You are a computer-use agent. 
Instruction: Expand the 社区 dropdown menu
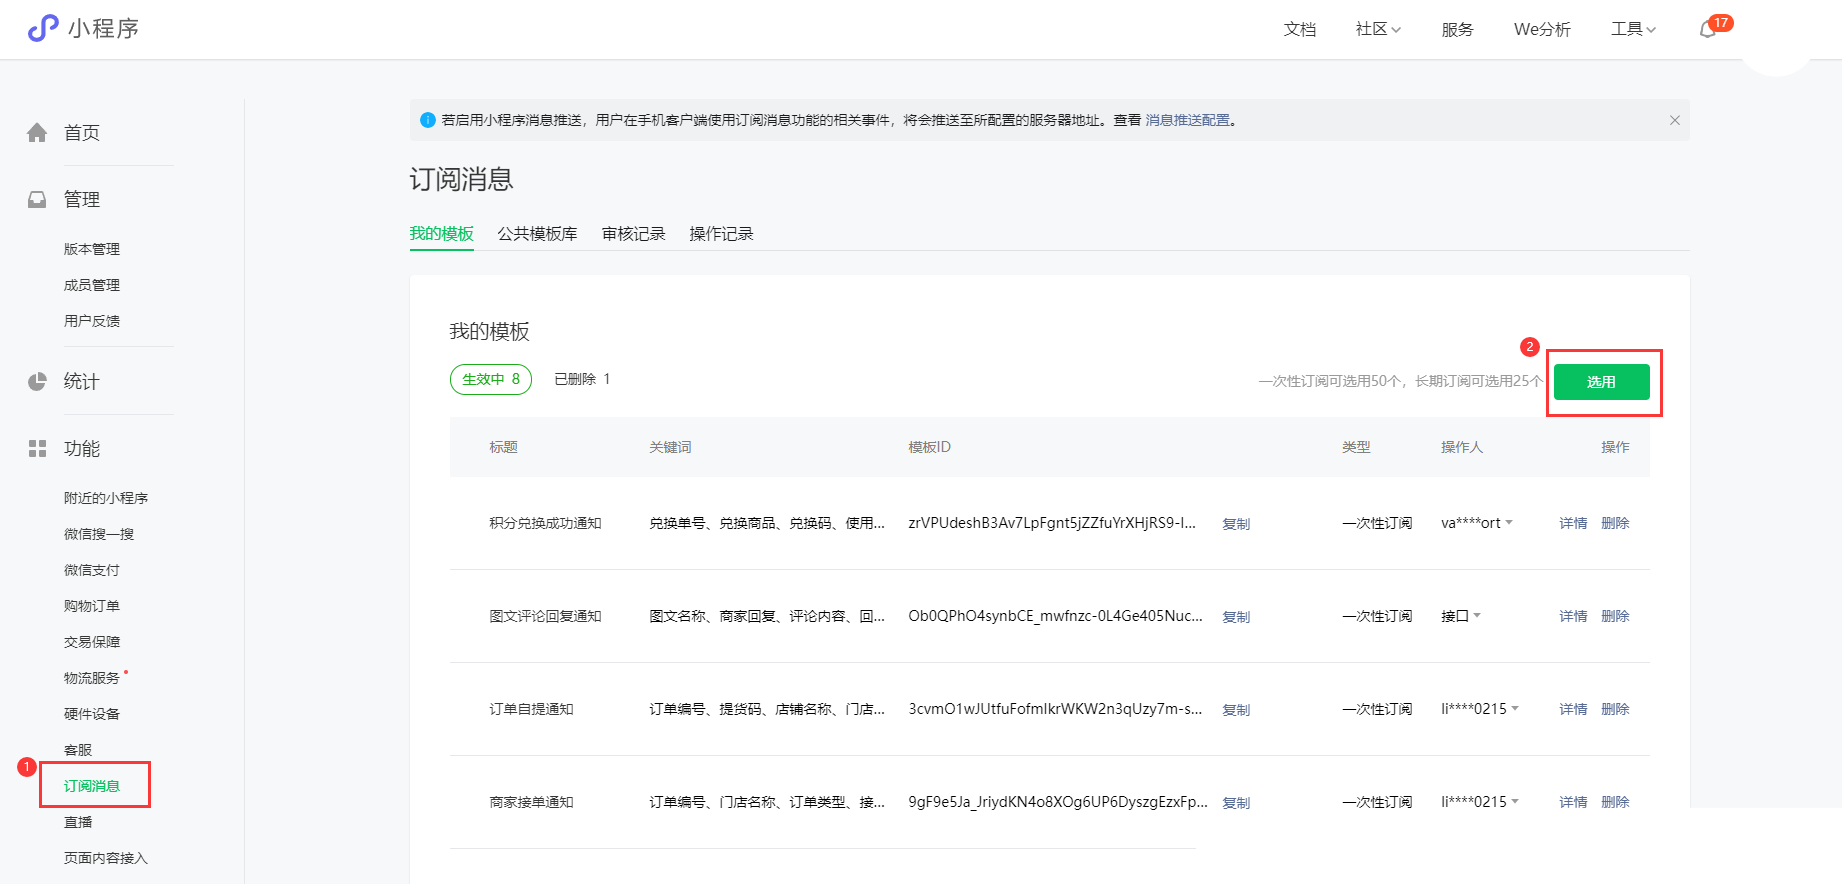pyautogui.click(x=1377, y=30)
